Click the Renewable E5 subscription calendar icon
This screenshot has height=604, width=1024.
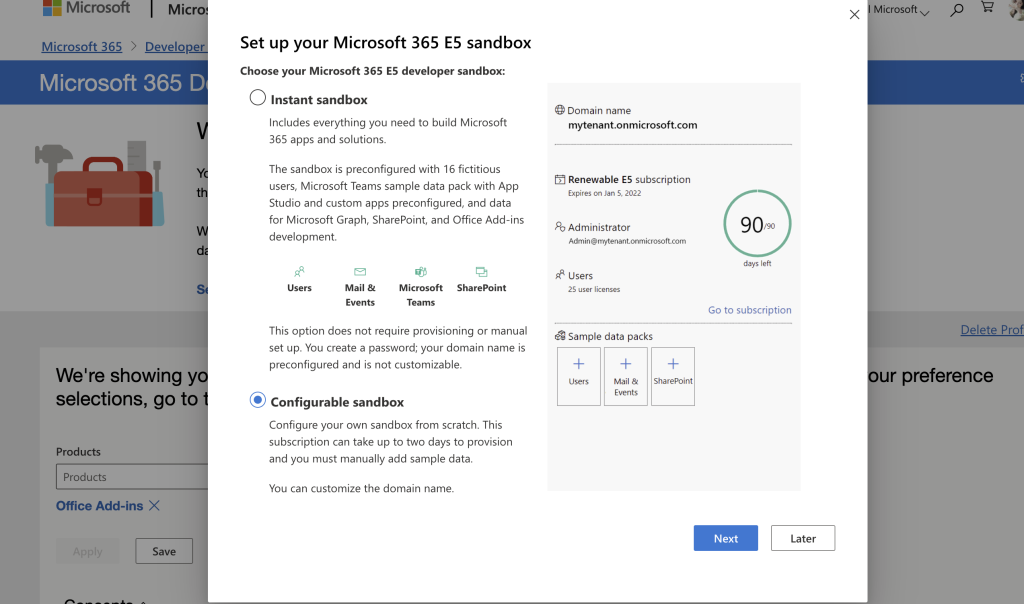[558, 180]
